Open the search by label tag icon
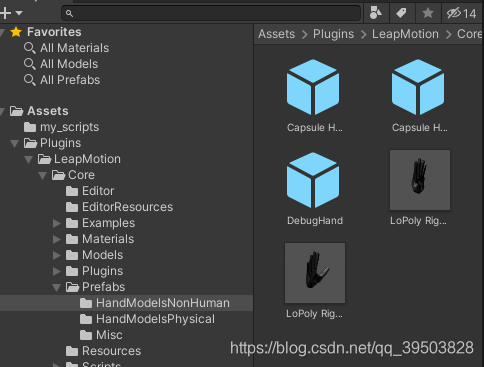The height and width of the screenshot is (367, 484). tap(401, 13)
